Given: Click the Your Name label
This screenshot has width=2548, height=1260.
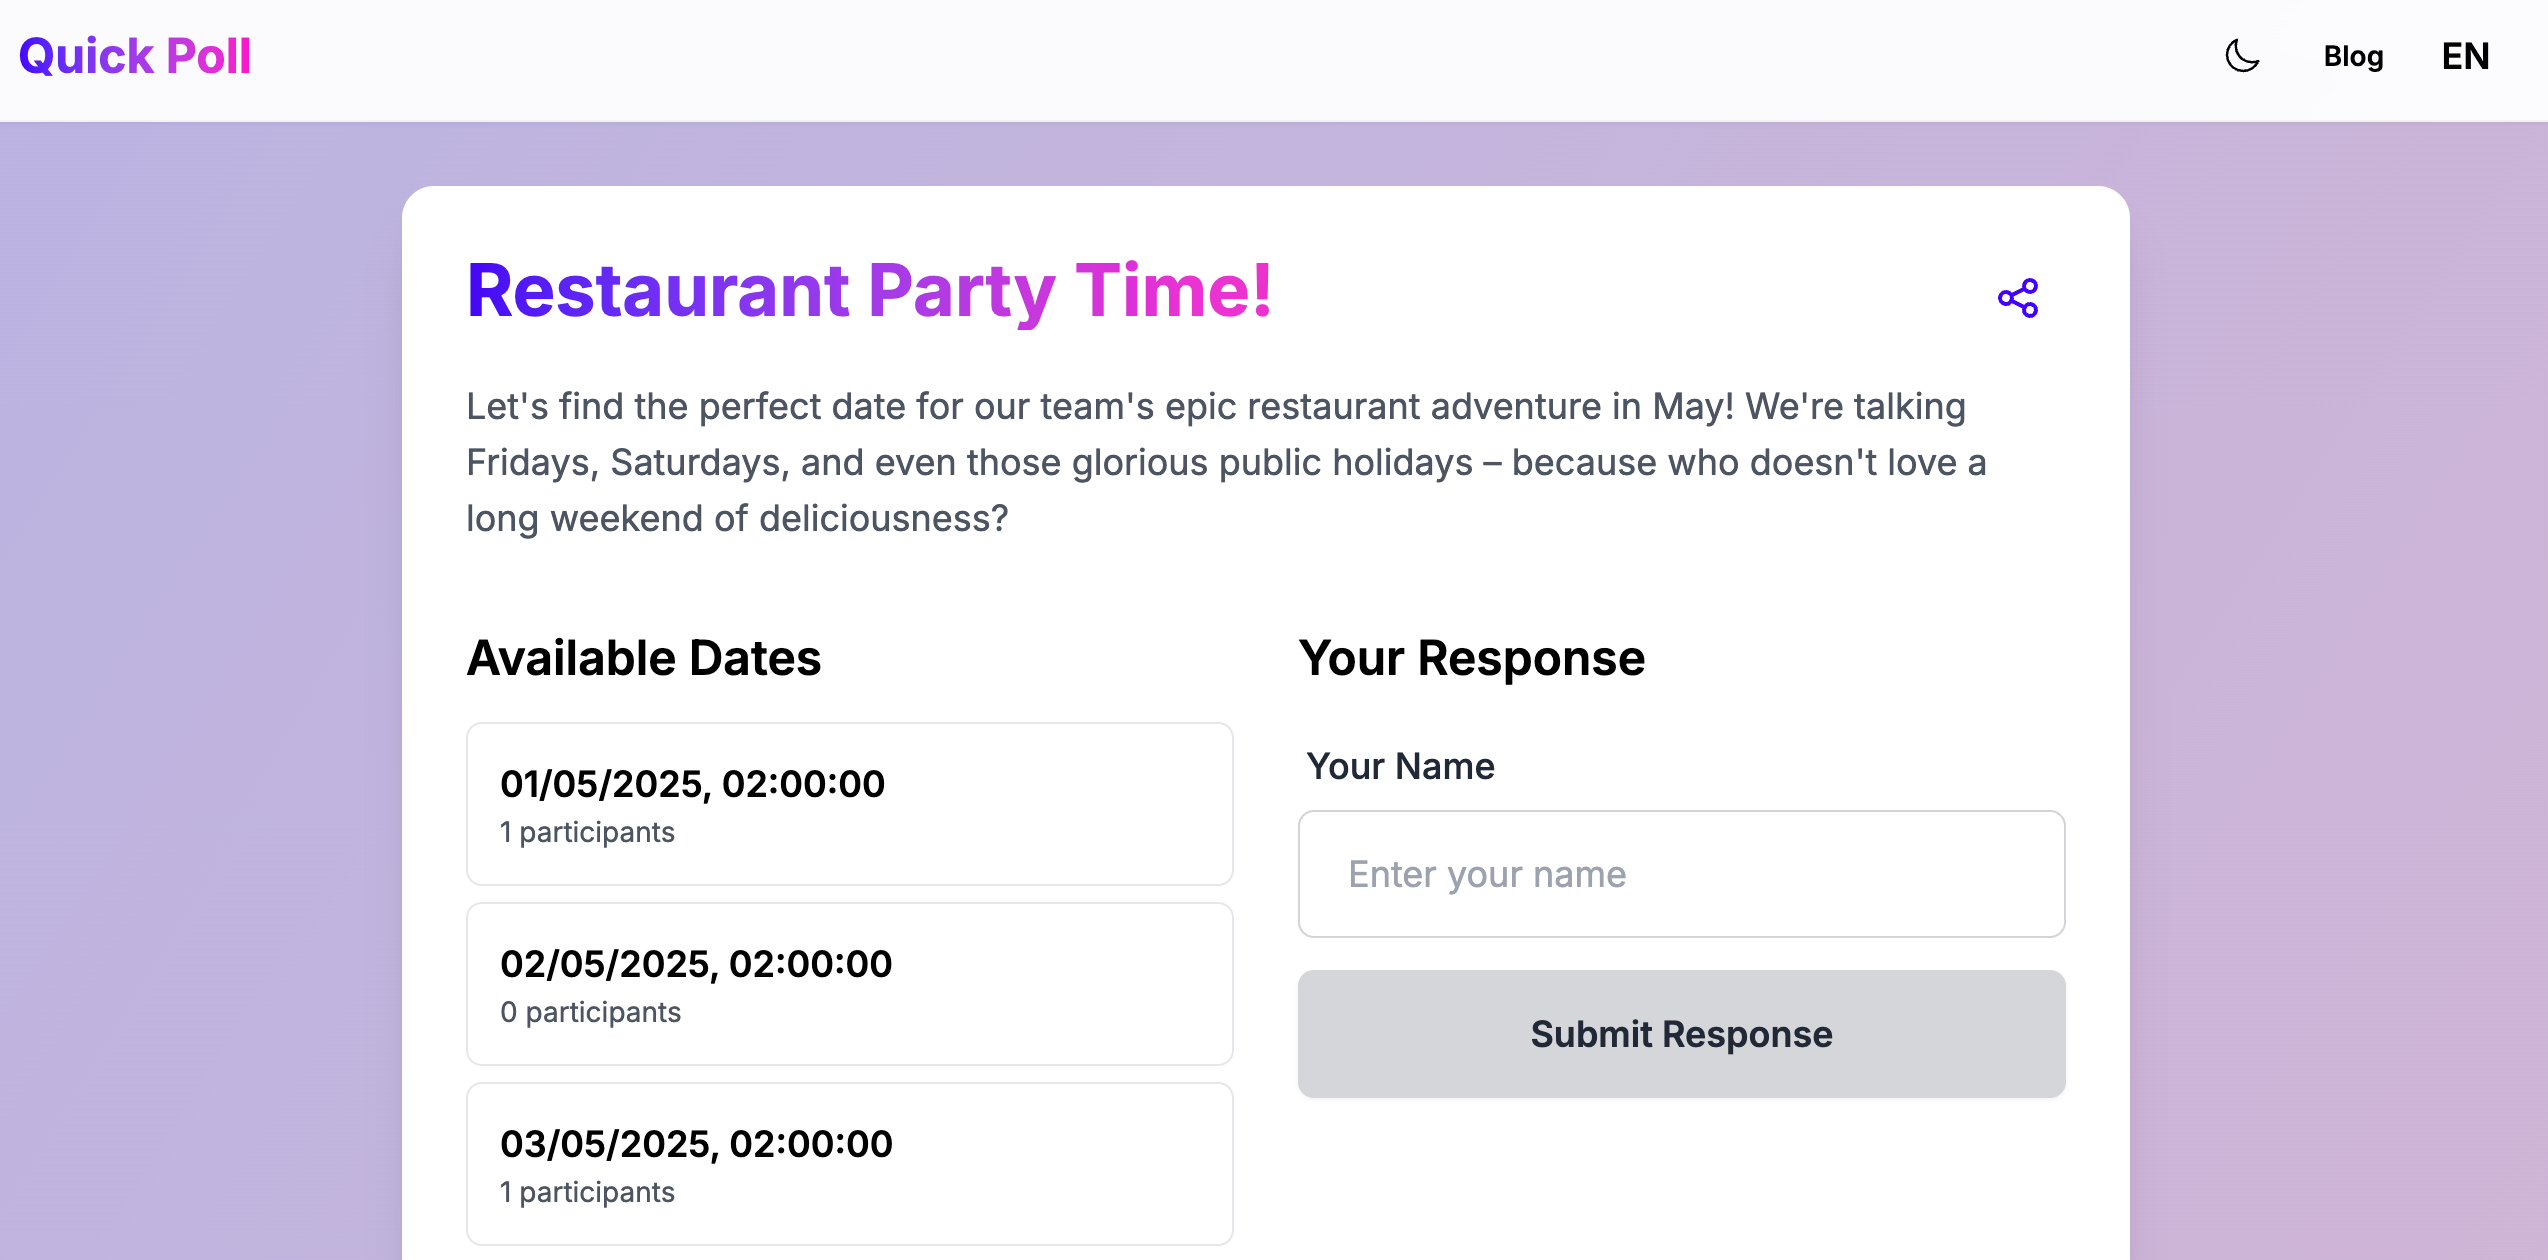Looking at the screenshot, I should [1400, 766].
